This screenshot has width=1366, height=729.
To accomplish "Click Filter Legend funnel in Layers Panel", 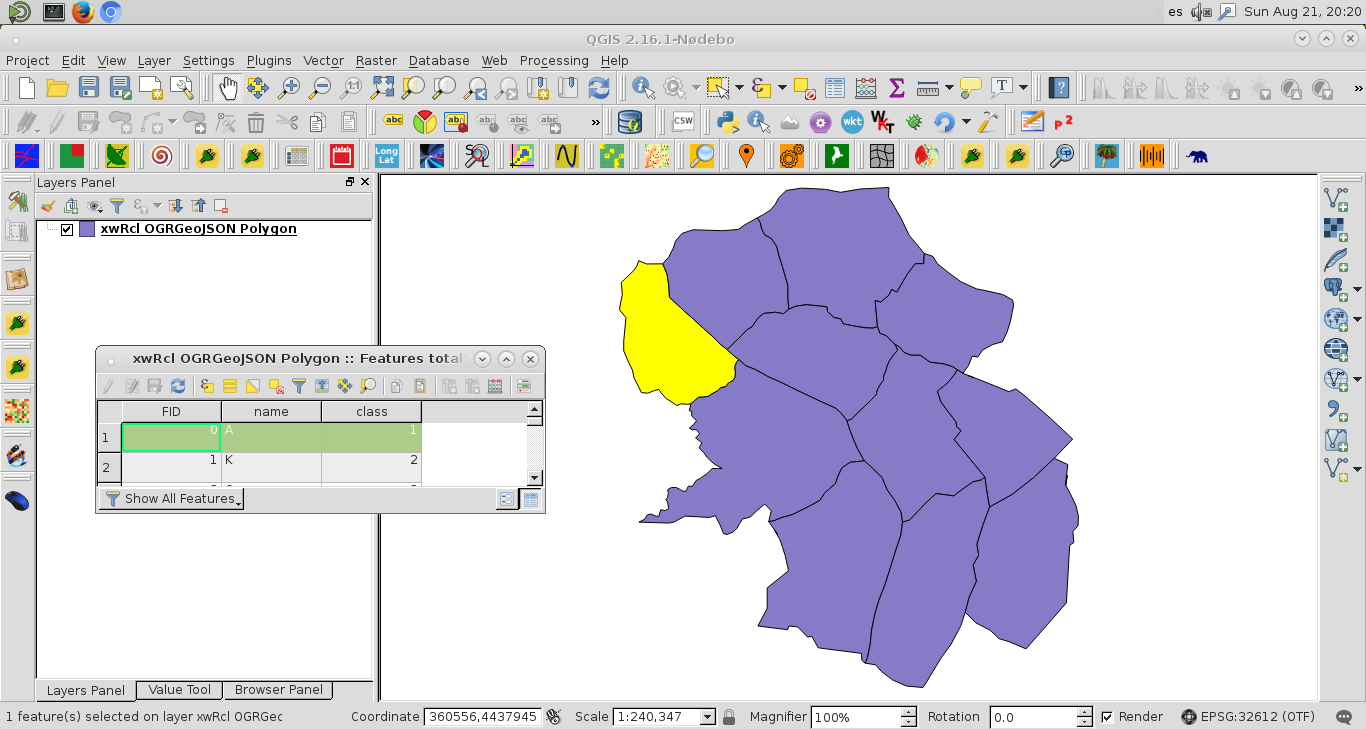I will pos(117,206).
